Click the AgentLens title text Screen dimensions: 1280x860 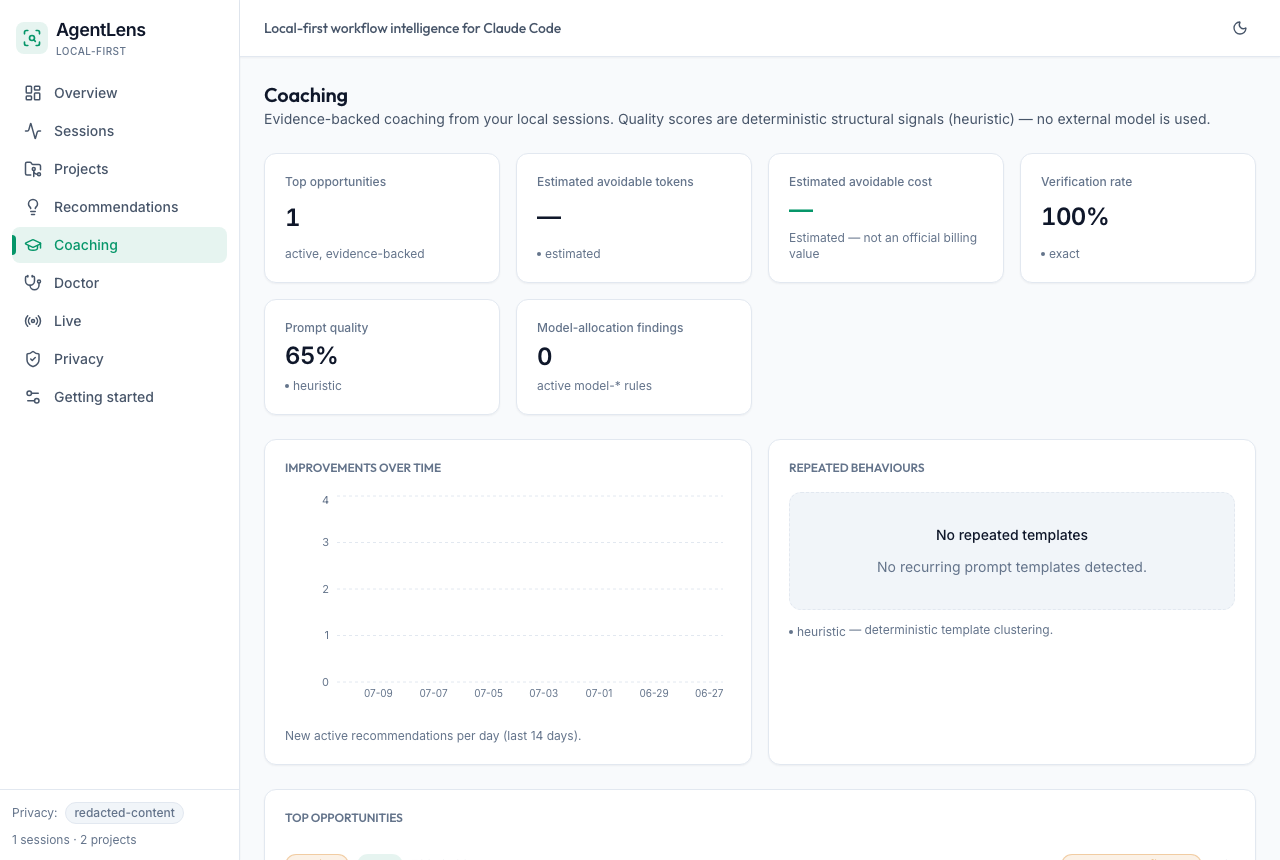pyautogui.click(x=101, y=30)
